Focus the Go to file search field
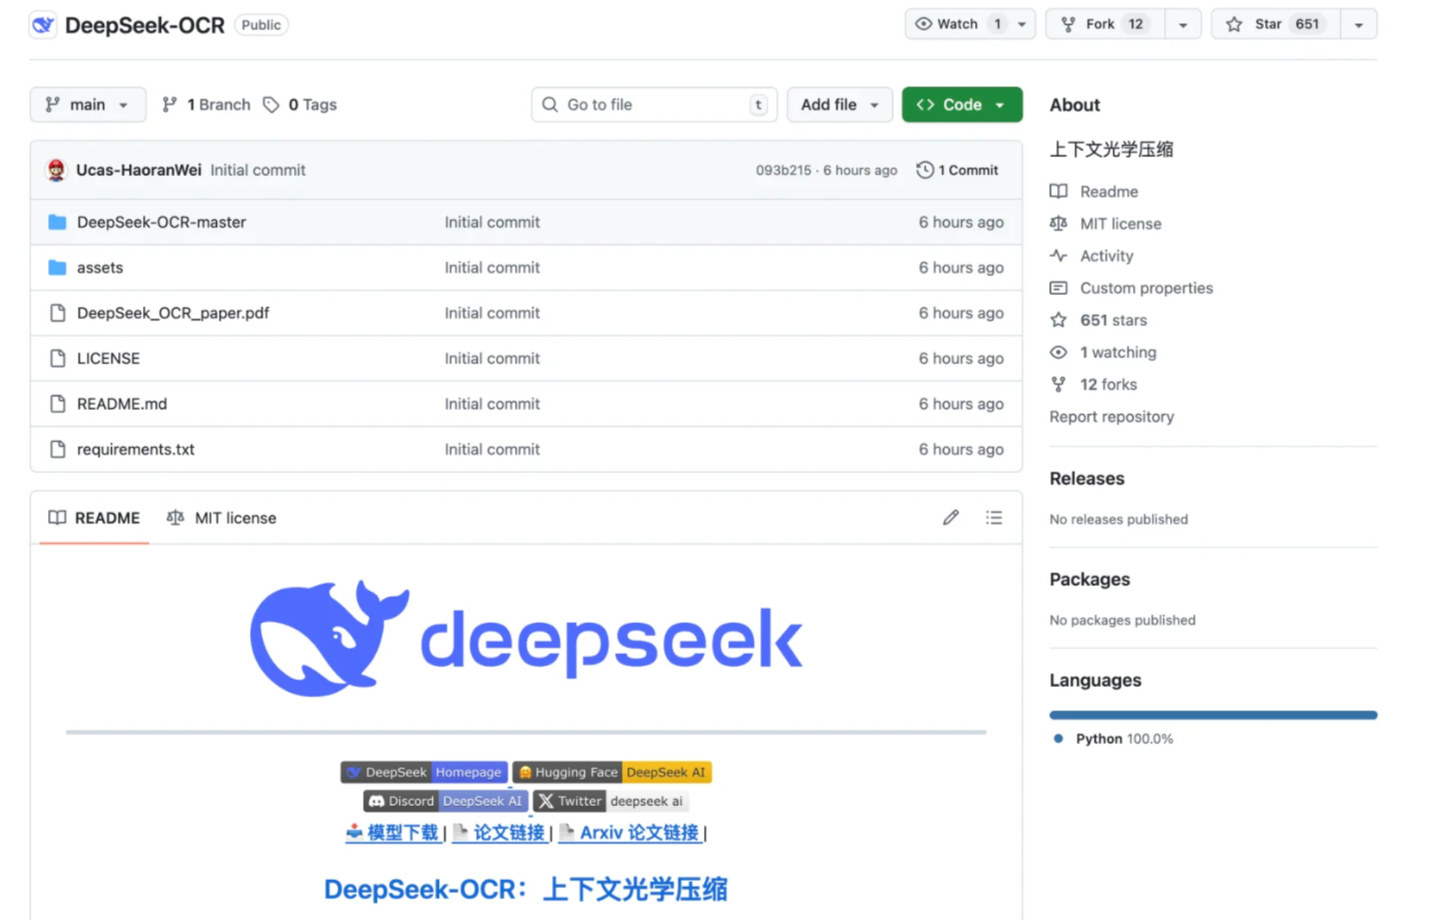This screenshot has width=1452, height=920. [x=654, y=105]
